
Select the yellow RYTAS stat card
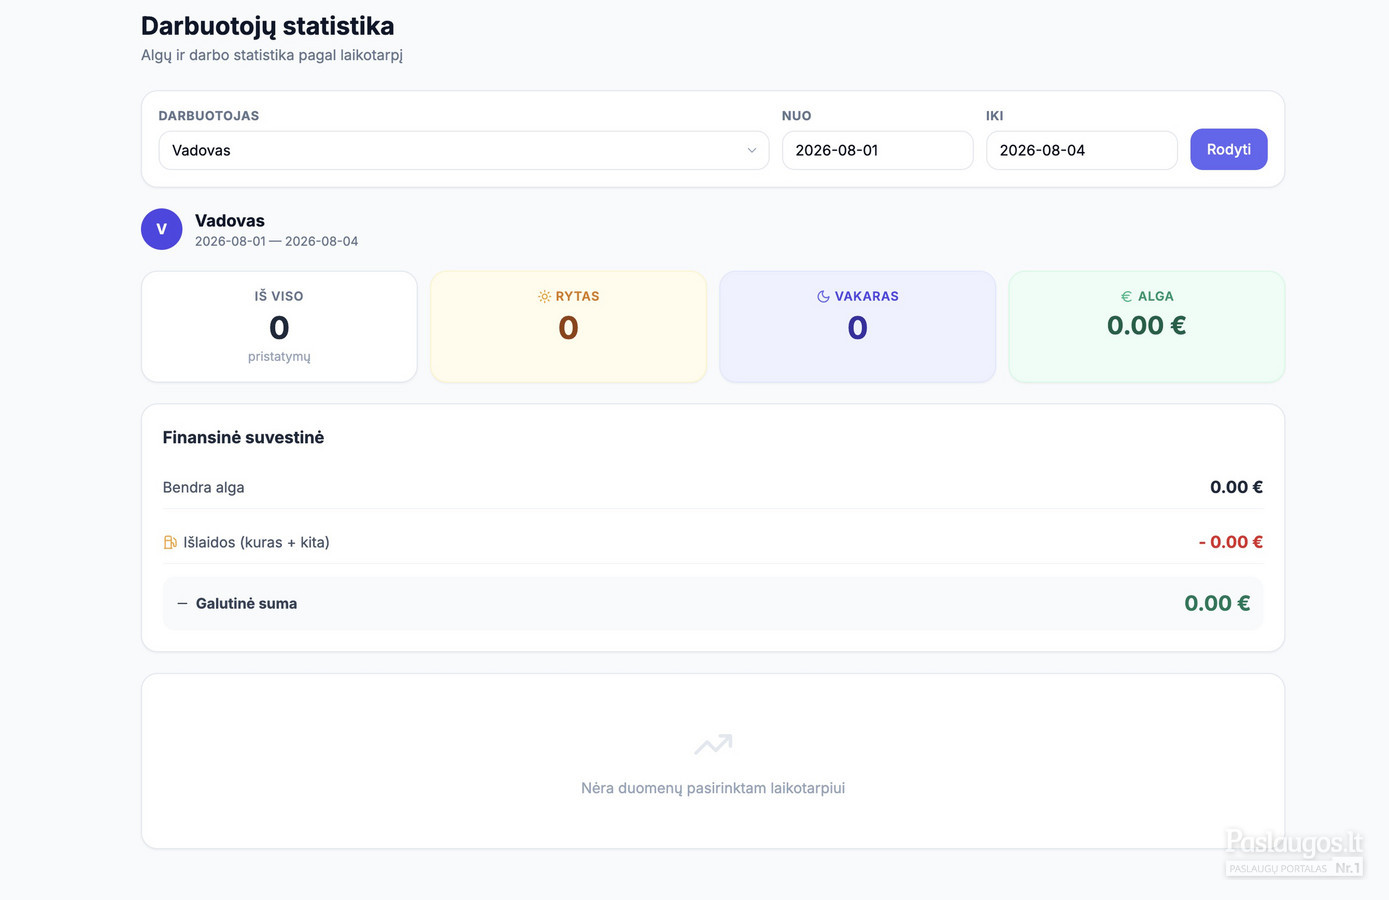[568, 327]
